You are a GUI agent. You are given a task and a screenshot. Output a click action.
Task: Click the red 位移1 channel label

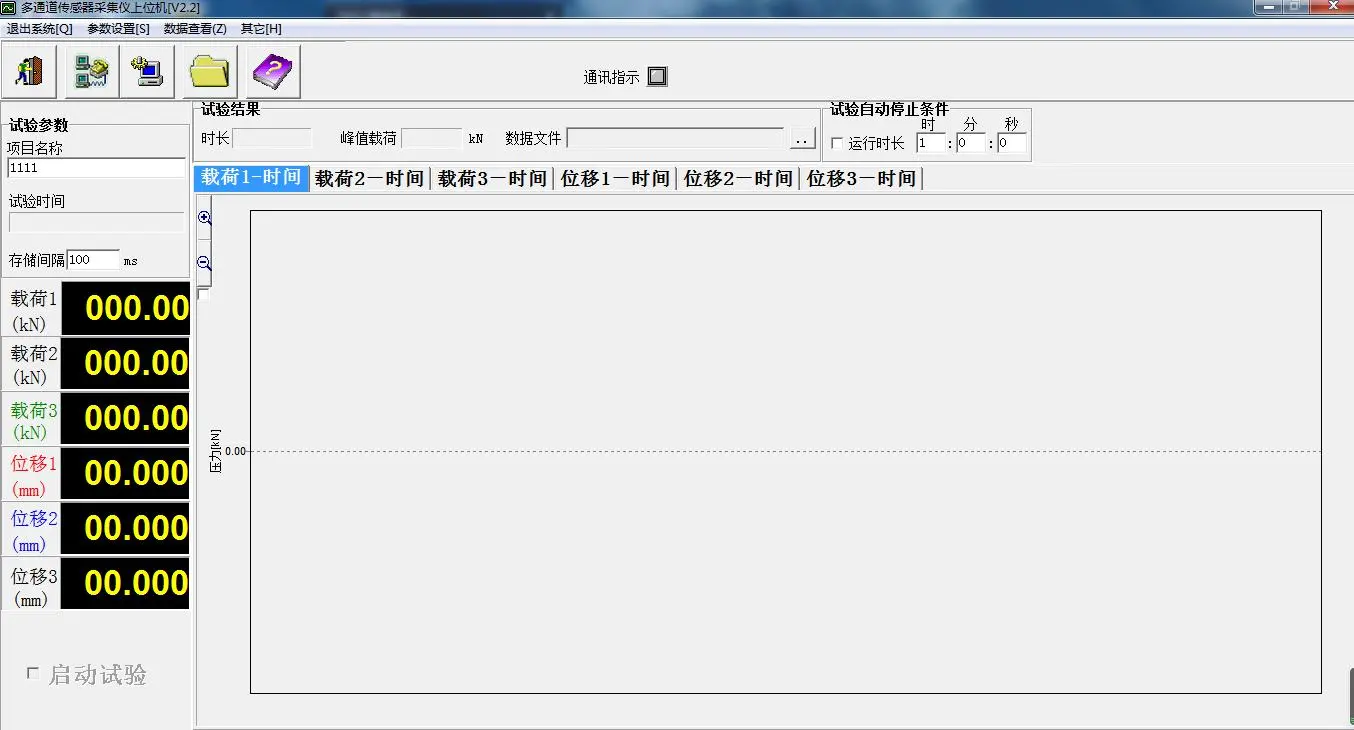[x=34, y=464]
